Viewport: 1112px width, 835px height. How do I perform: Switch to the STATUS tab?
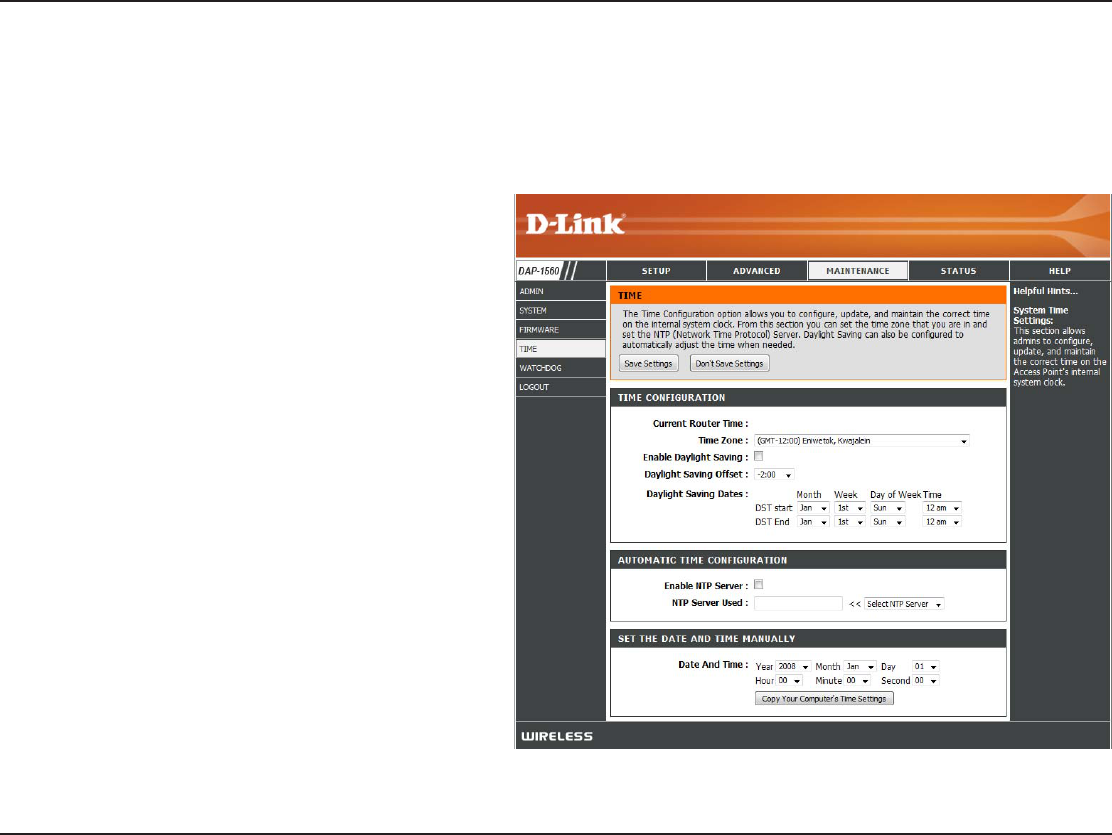[x=958, y=271]
